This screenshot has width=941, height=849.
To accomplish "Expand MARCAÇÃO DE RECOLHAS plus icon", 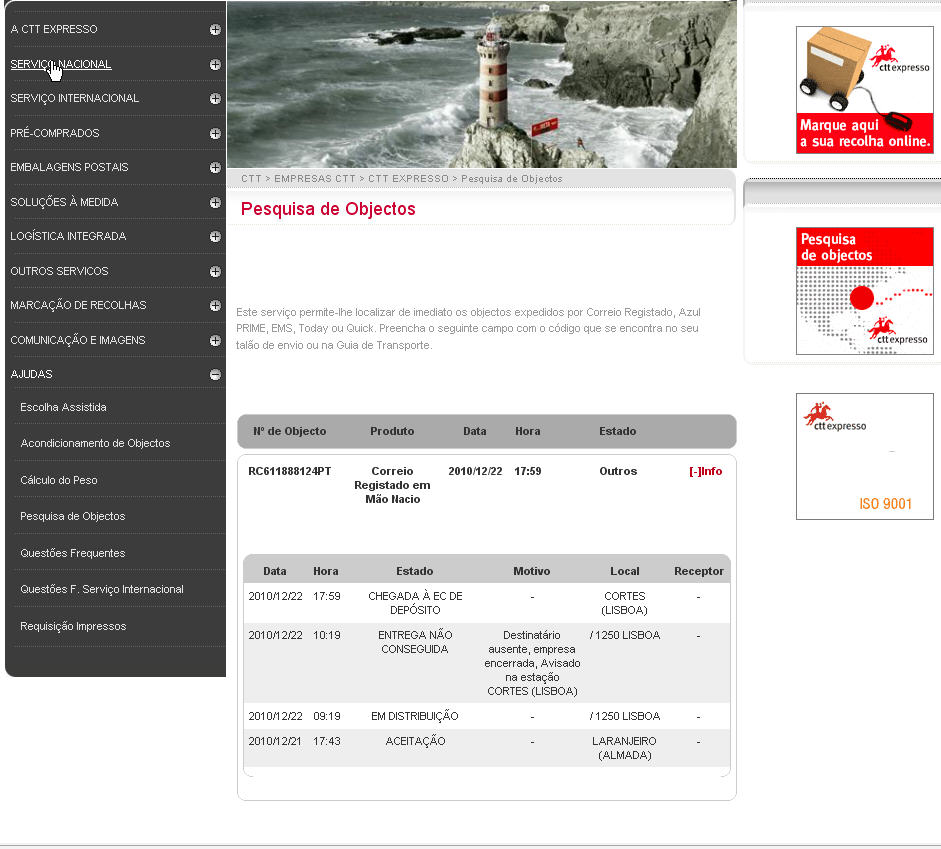I will point(215,305).
